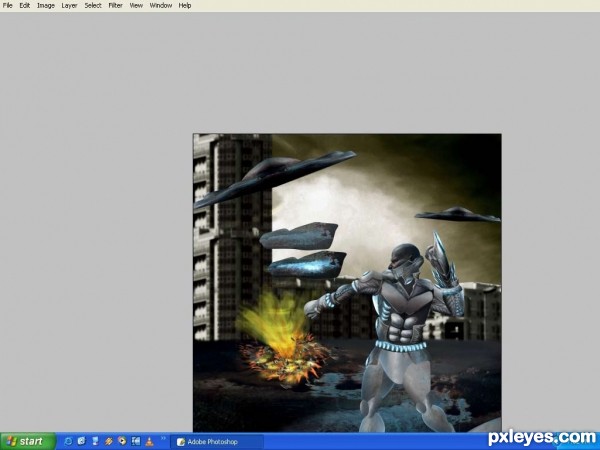Activate Adobe Photoshop taskbar button
Image resolution: width=600 pixels, height=450 pixels.
[217, 442]
